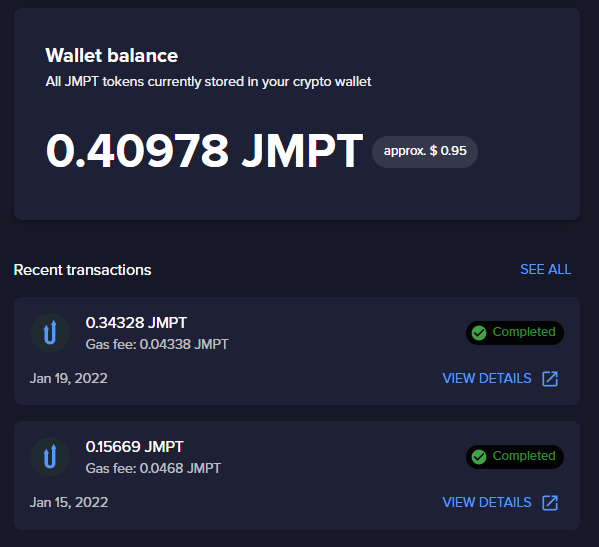
Task: Click the Jan 19 transaction arrow icon
Action: tap(50, 333)
